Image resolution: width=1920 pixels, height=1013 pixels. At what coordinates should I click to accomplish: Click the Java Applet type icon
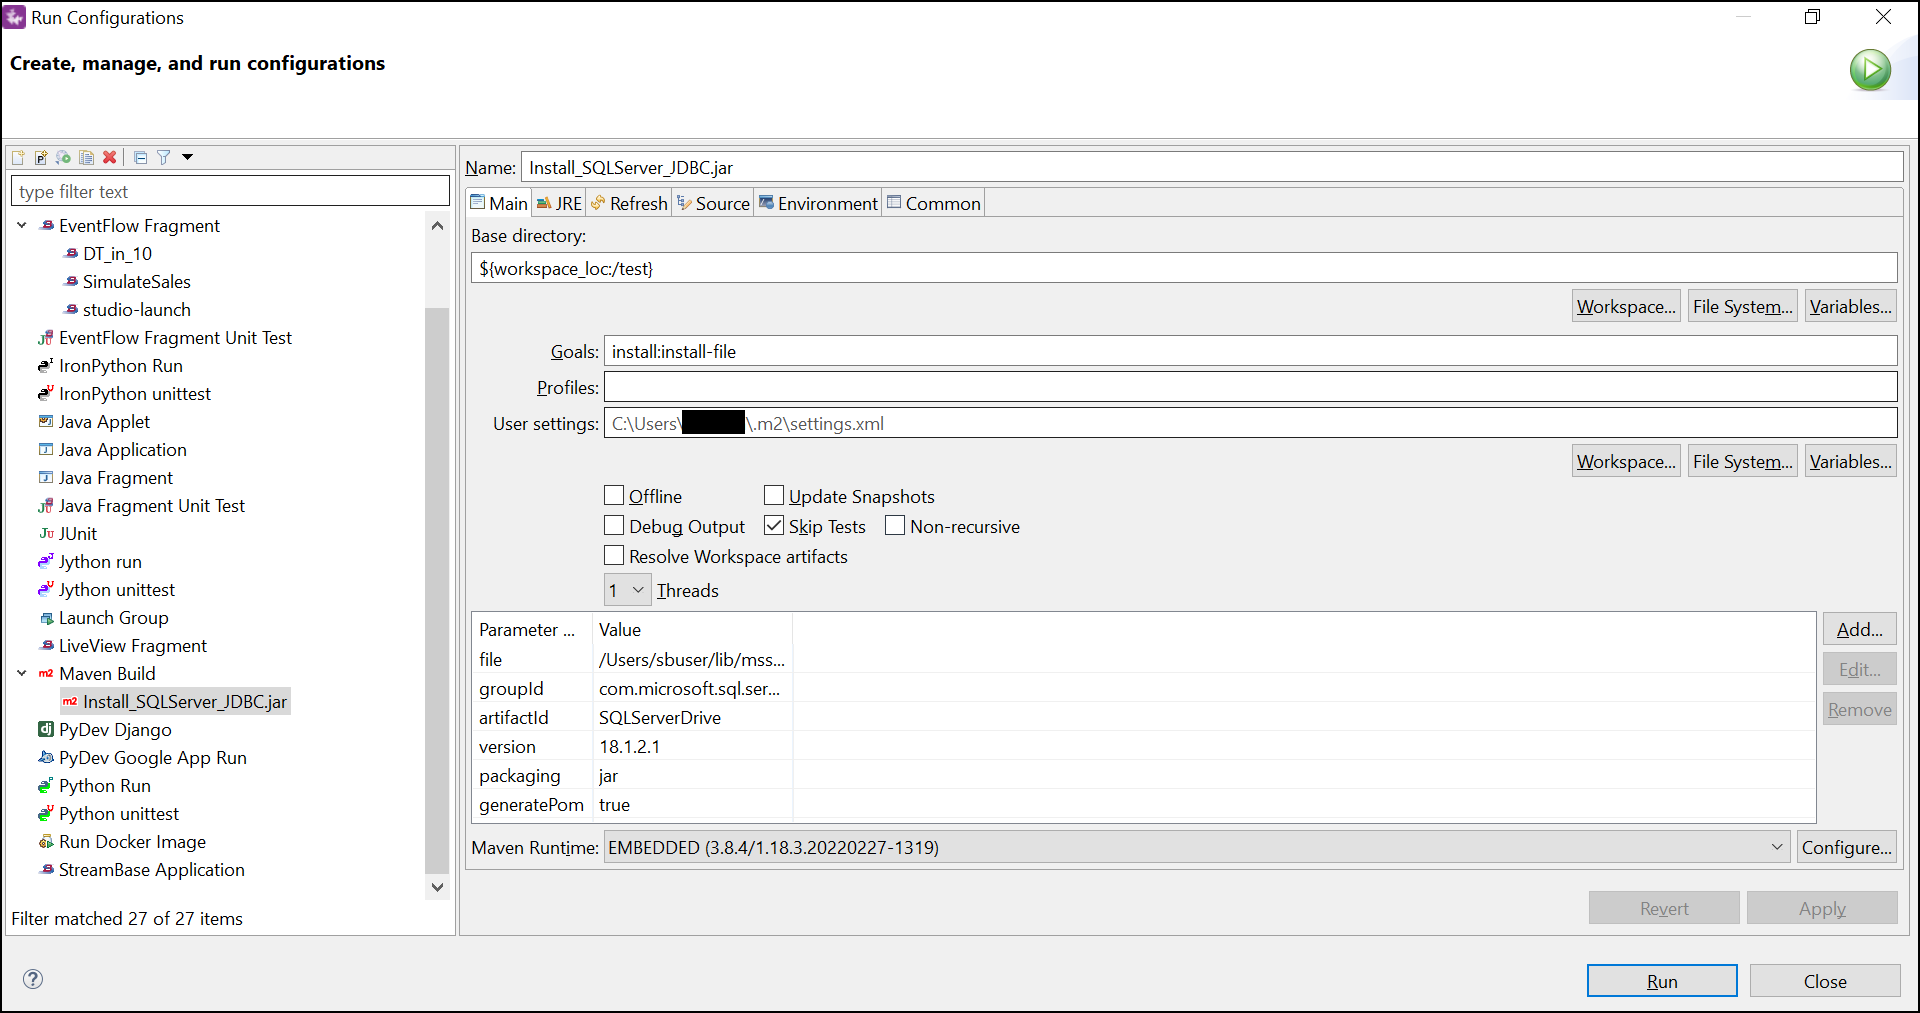[x=46, y=422]
